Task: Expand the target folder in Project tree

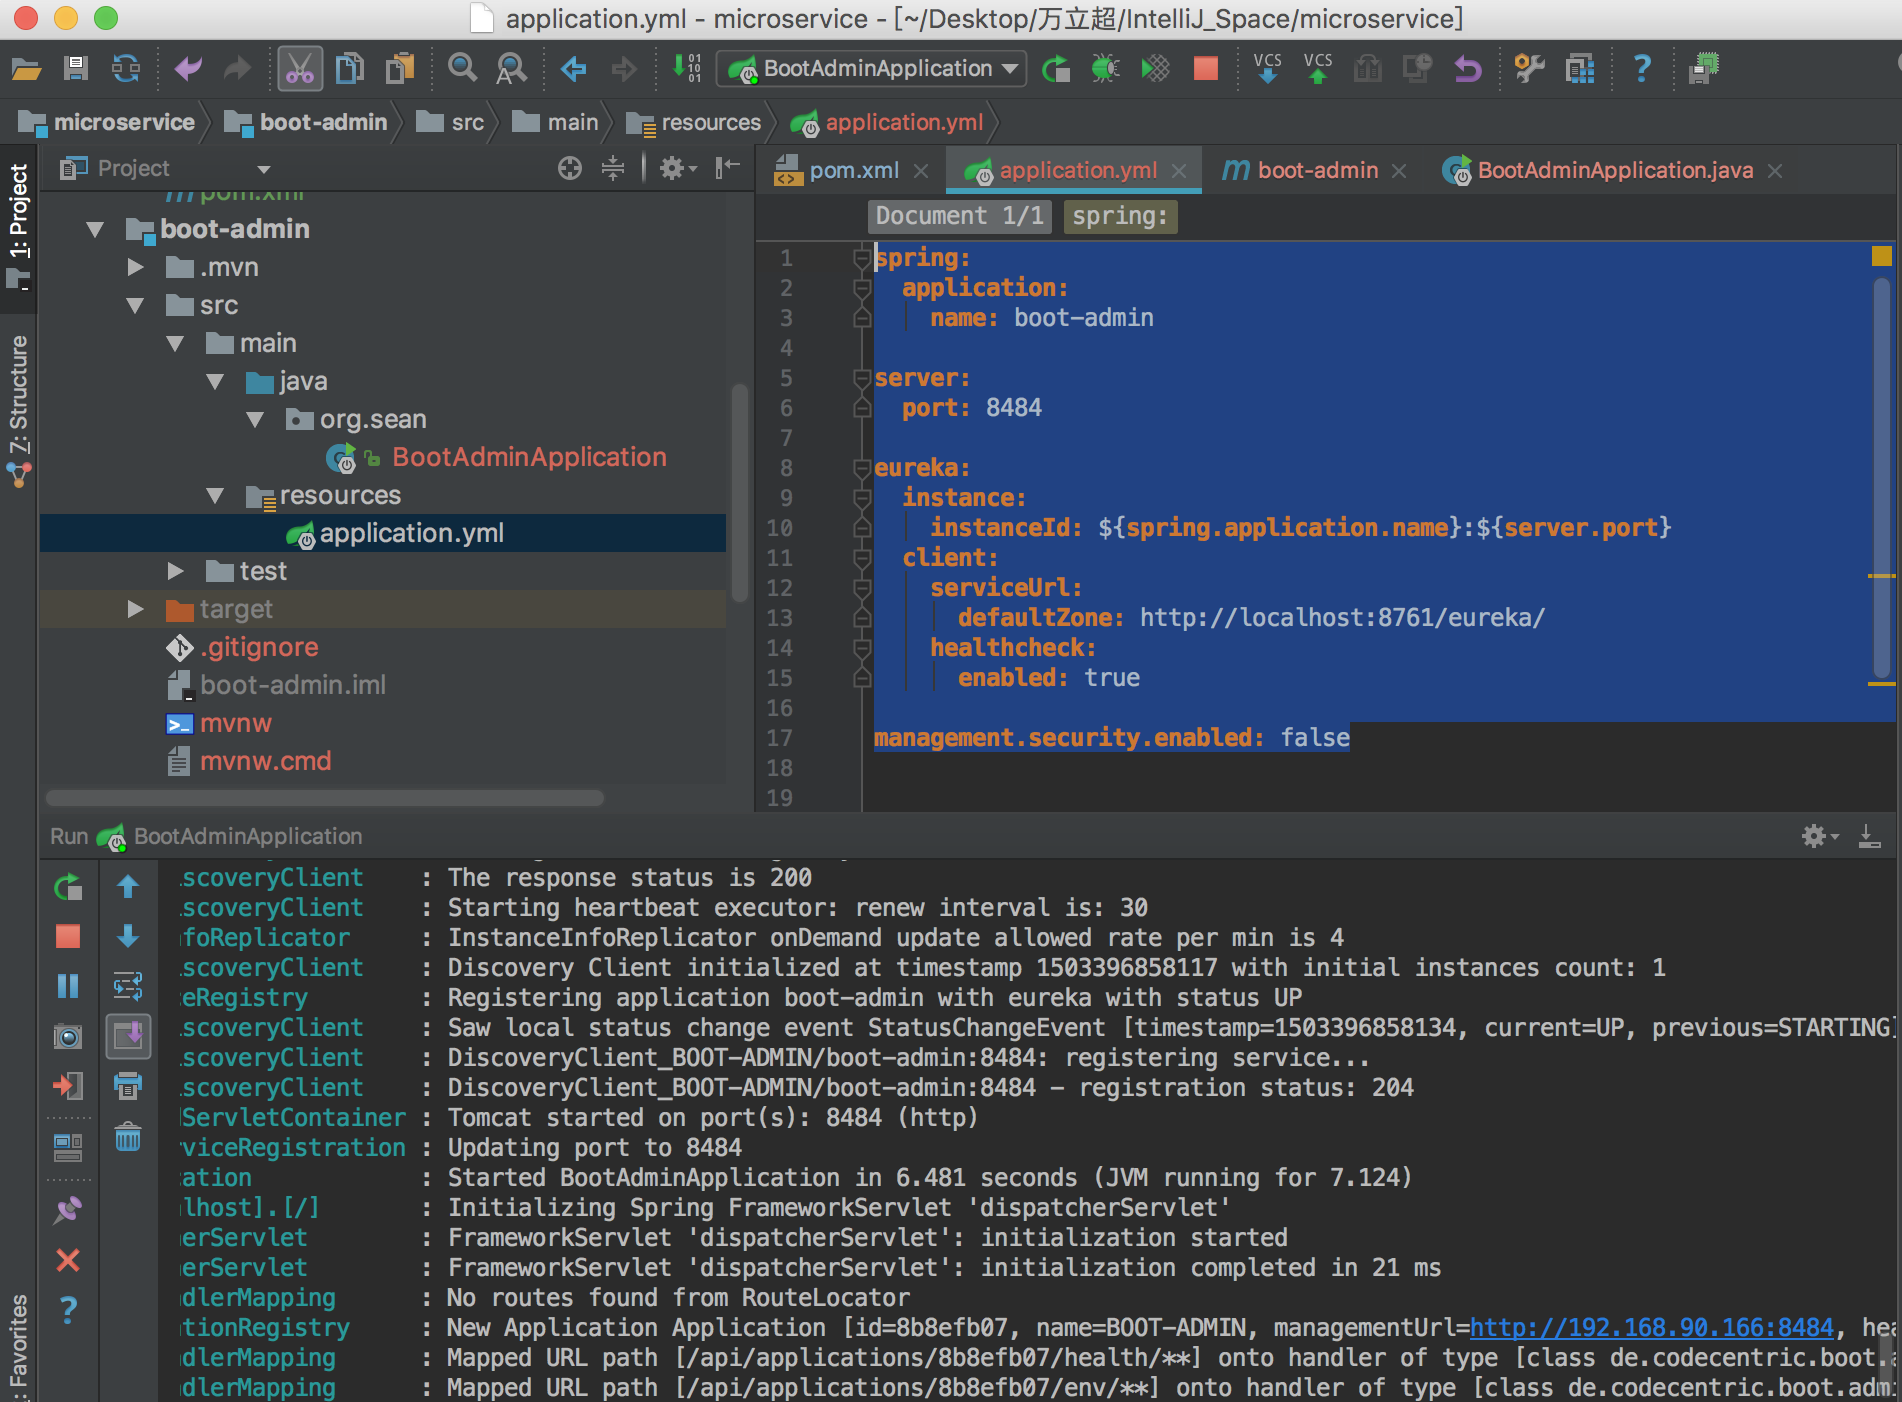Action: point(135,609)
